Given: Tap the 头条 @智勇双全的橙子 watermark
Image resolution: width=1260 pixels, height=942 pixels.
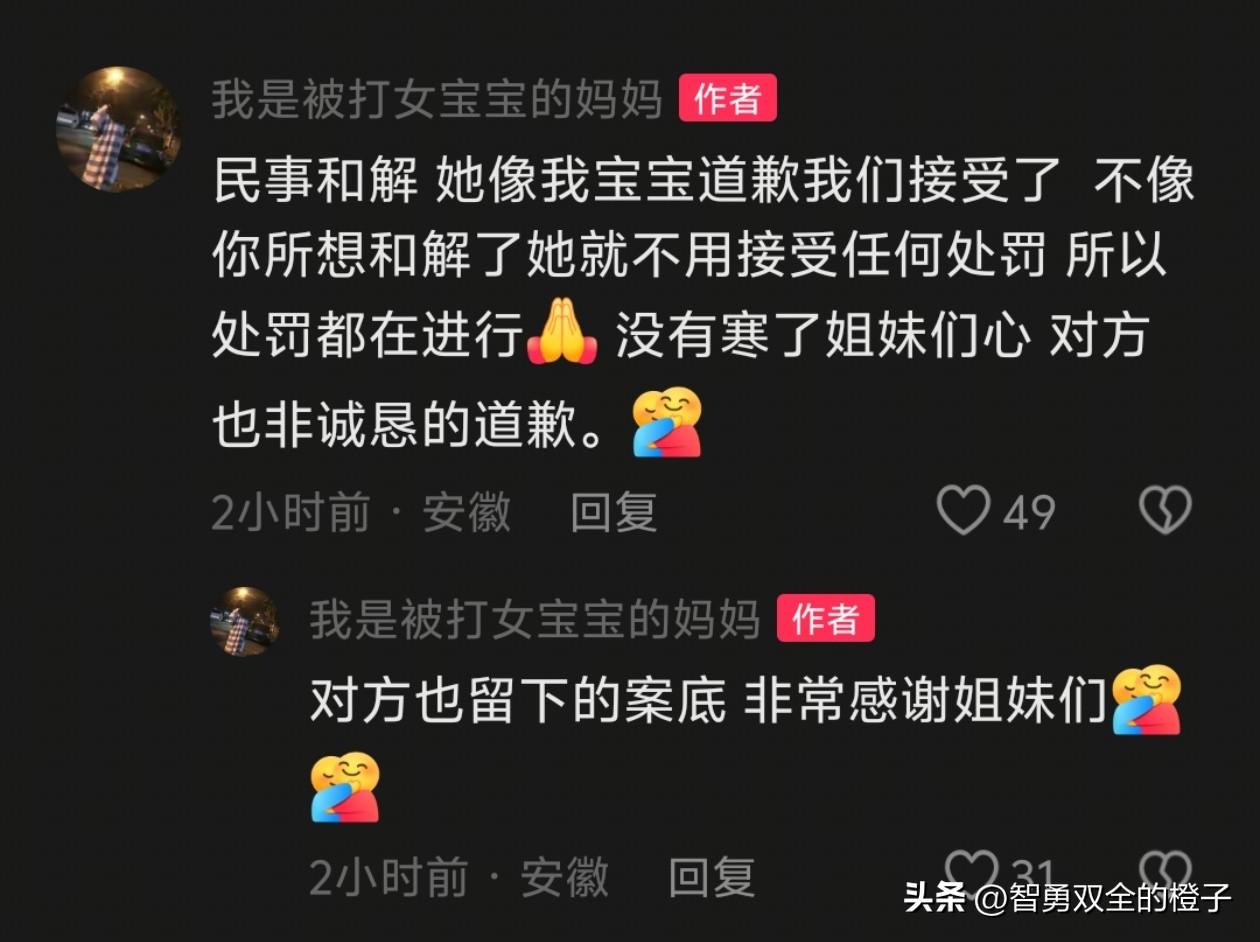Looking at the screenshot, I should (1068, 898).
